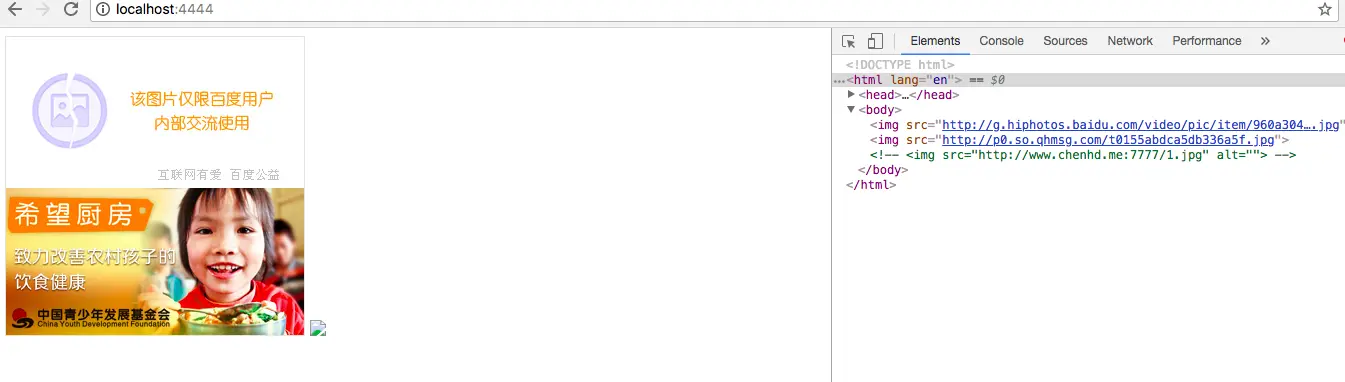
Task: Reload the page with the refresh icon
Action: pos(71,10)
